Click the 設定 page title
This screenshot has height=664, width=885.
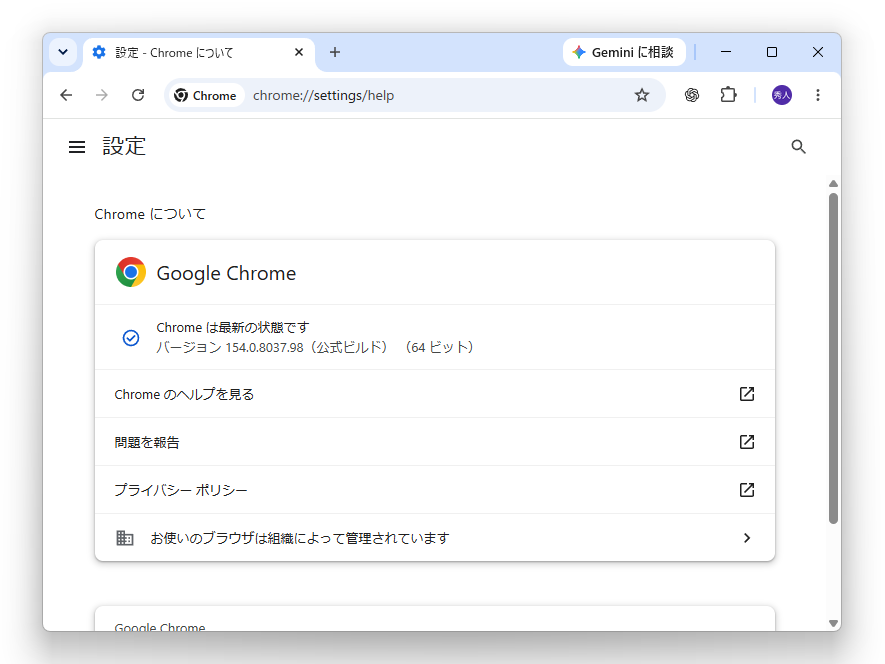click(x=124, y=146)
